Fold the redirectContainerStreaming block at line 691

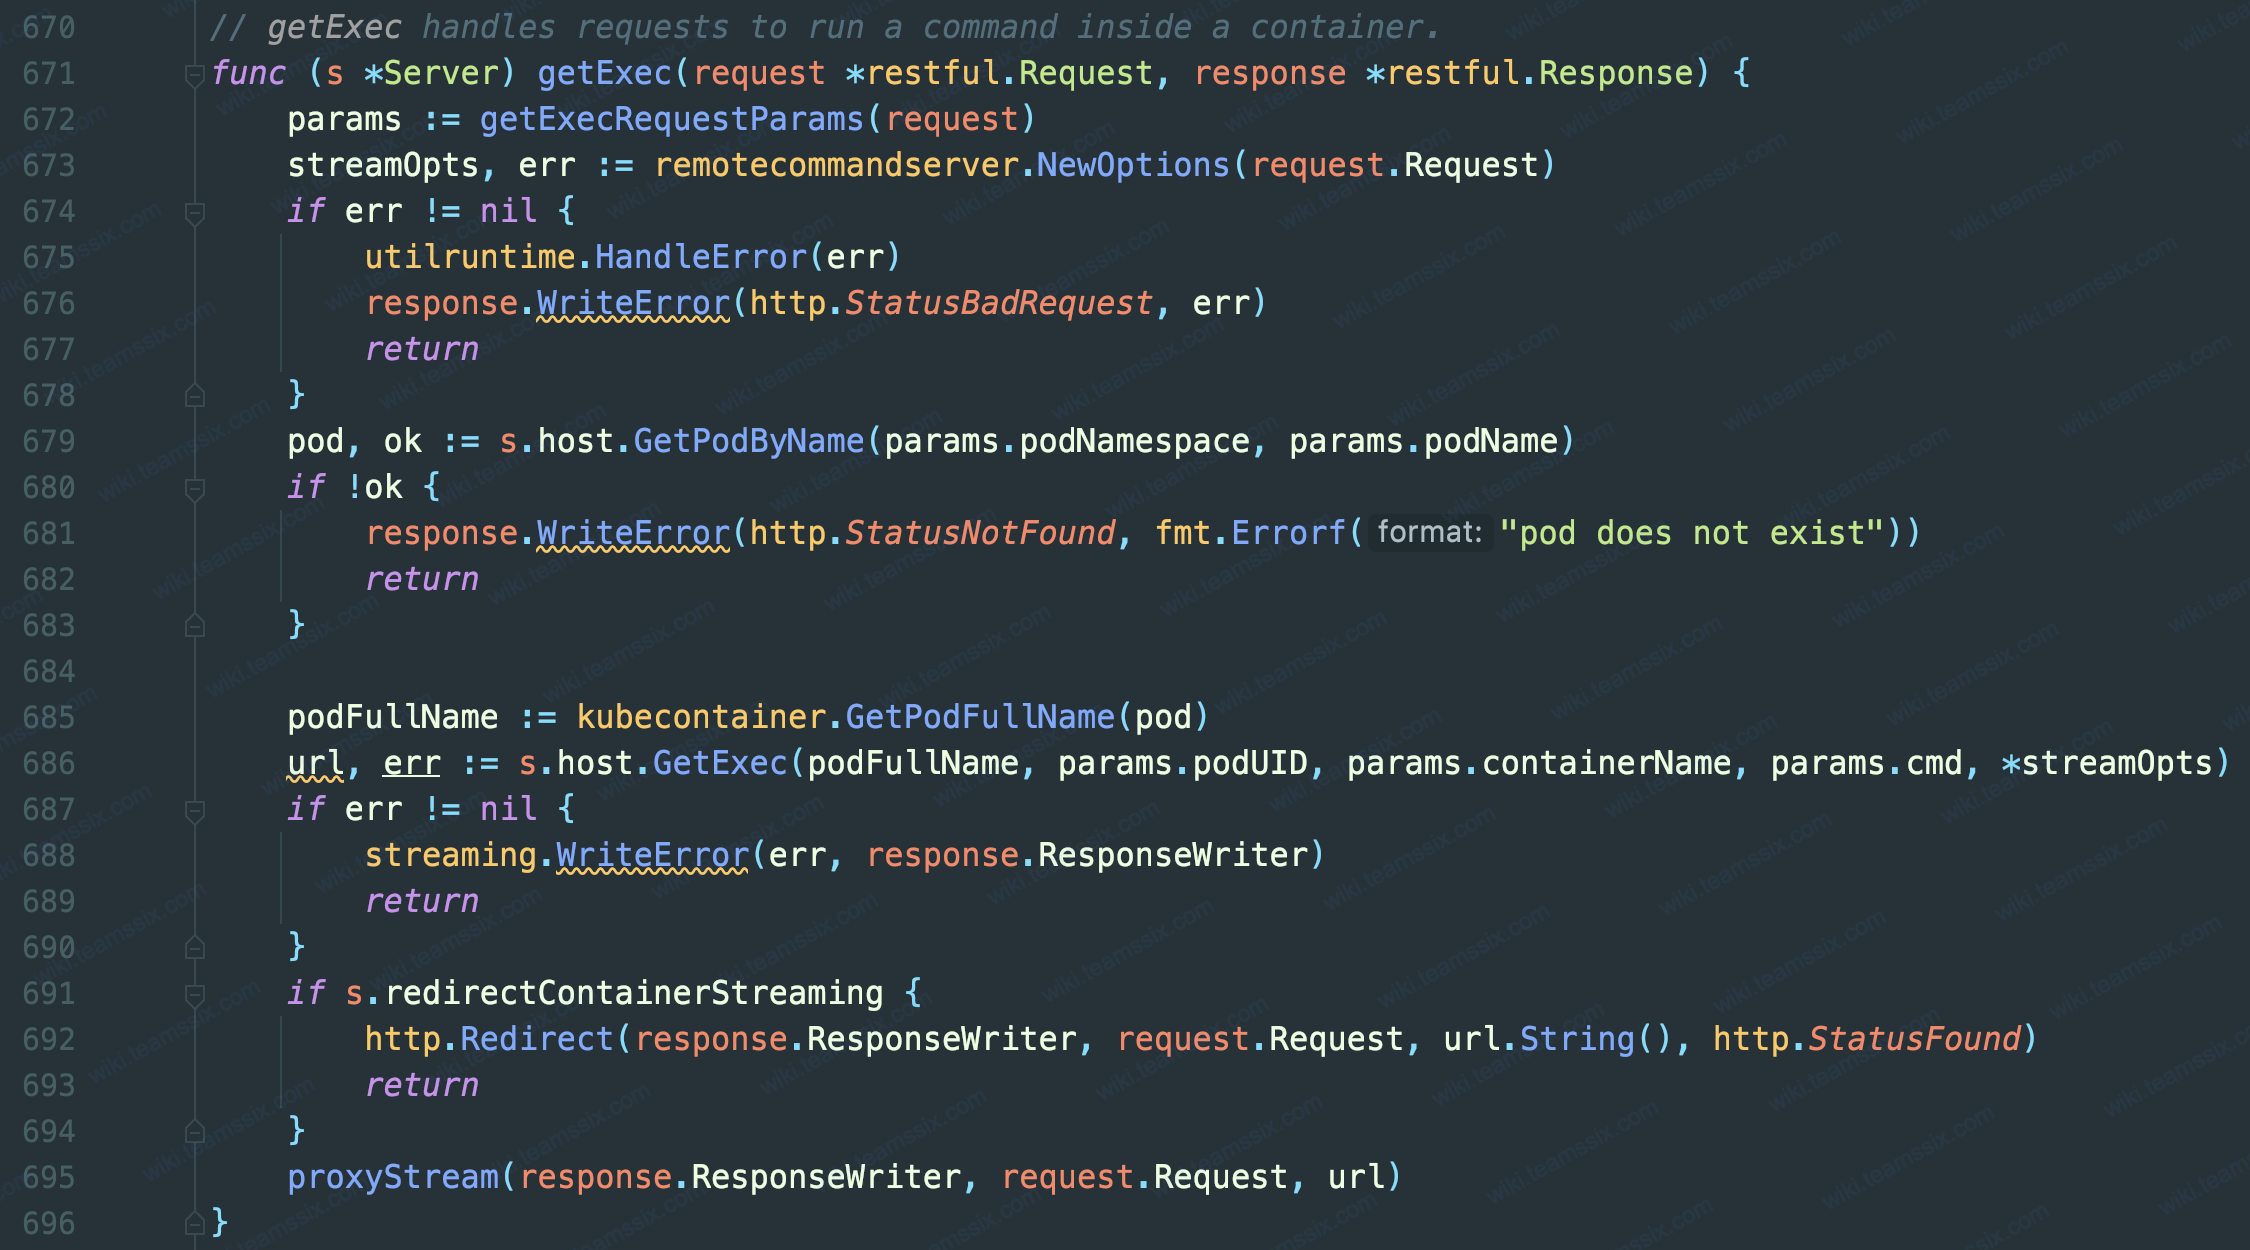(x=195, y=995)
